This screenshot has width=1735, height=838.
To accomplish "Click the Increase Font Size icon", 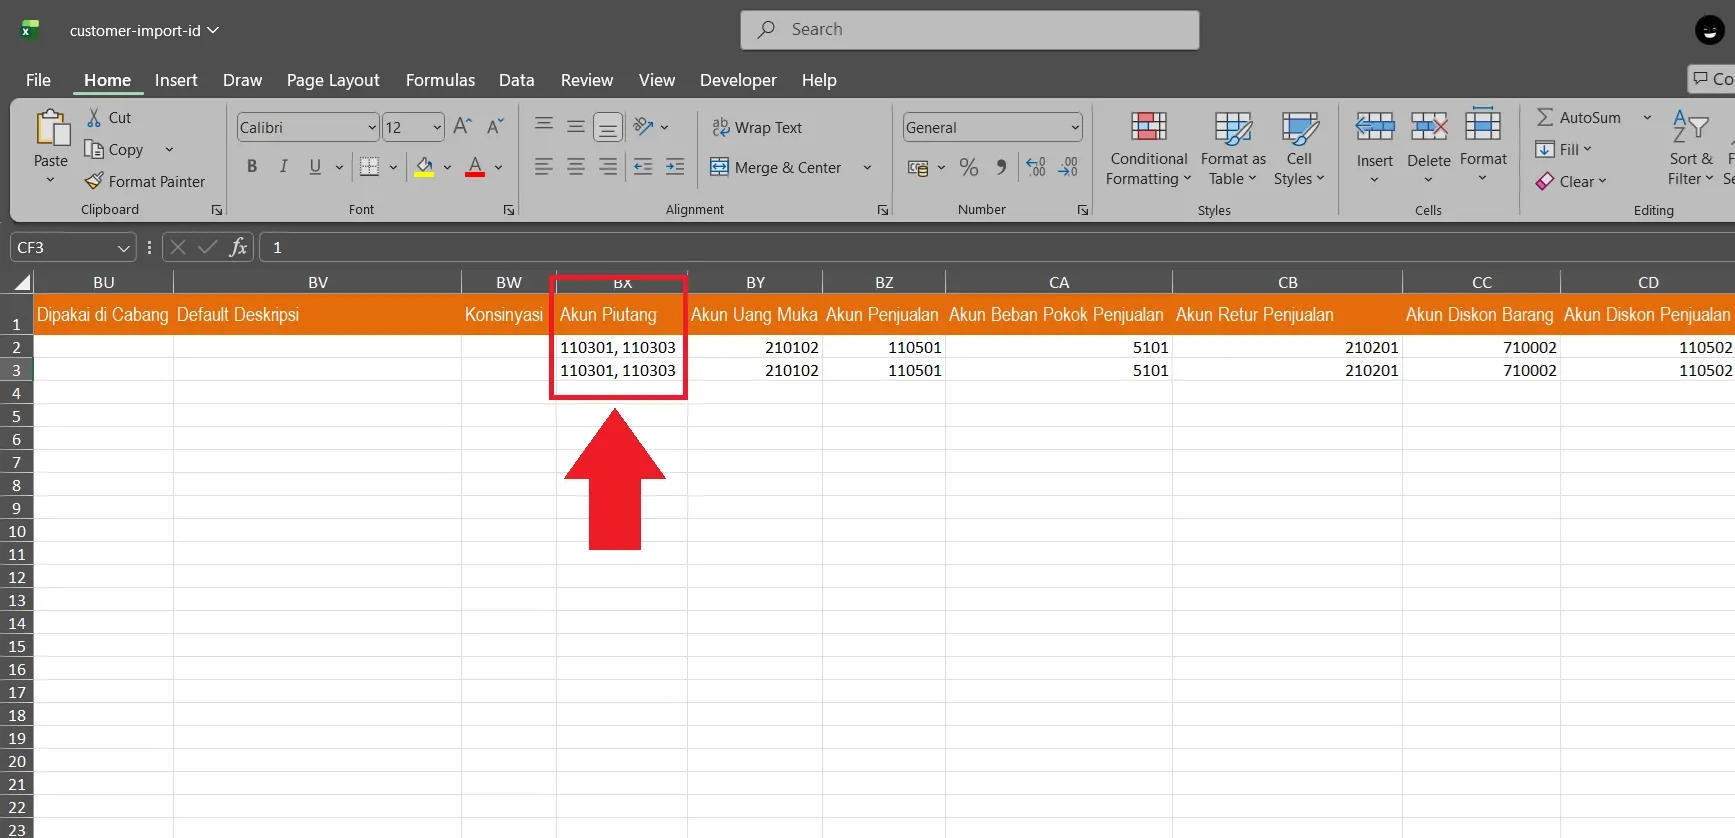I will (462, 127).
